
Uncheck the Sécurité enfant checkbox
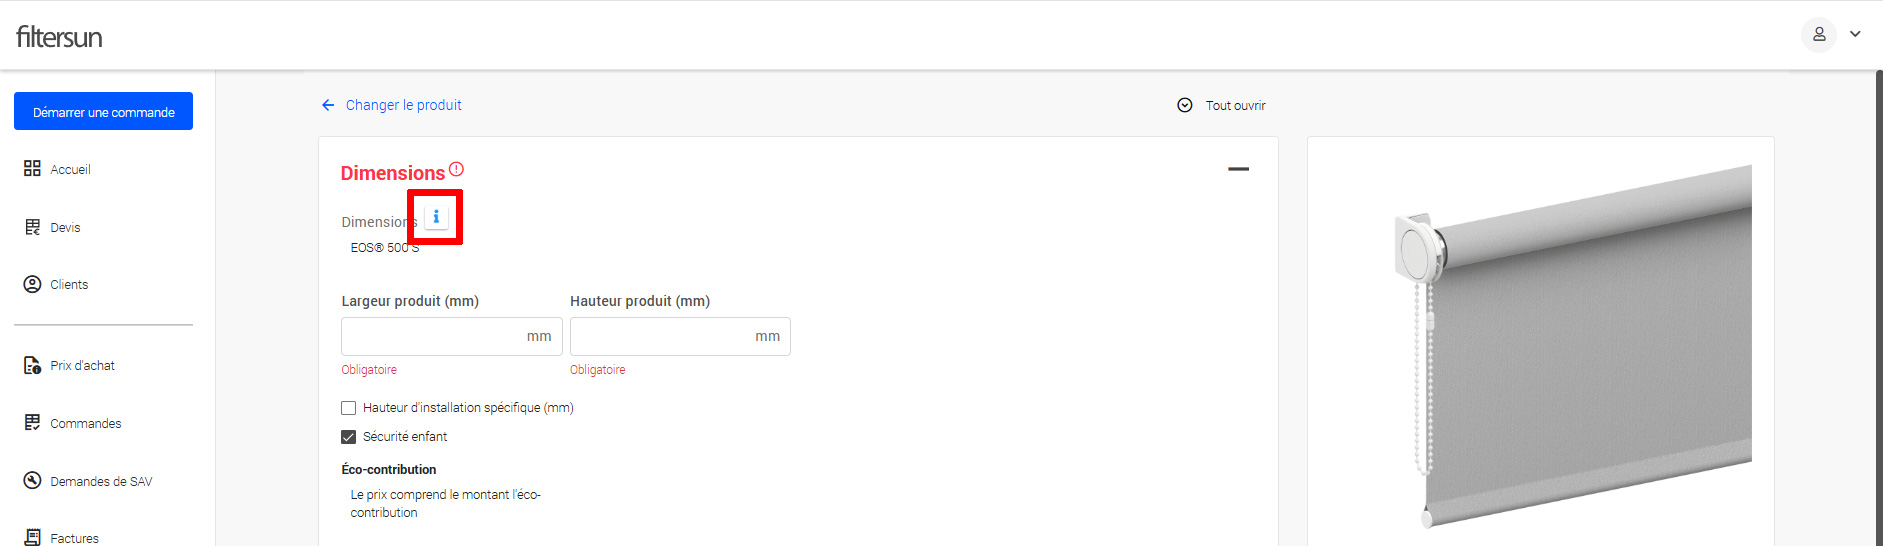[349, 437]
